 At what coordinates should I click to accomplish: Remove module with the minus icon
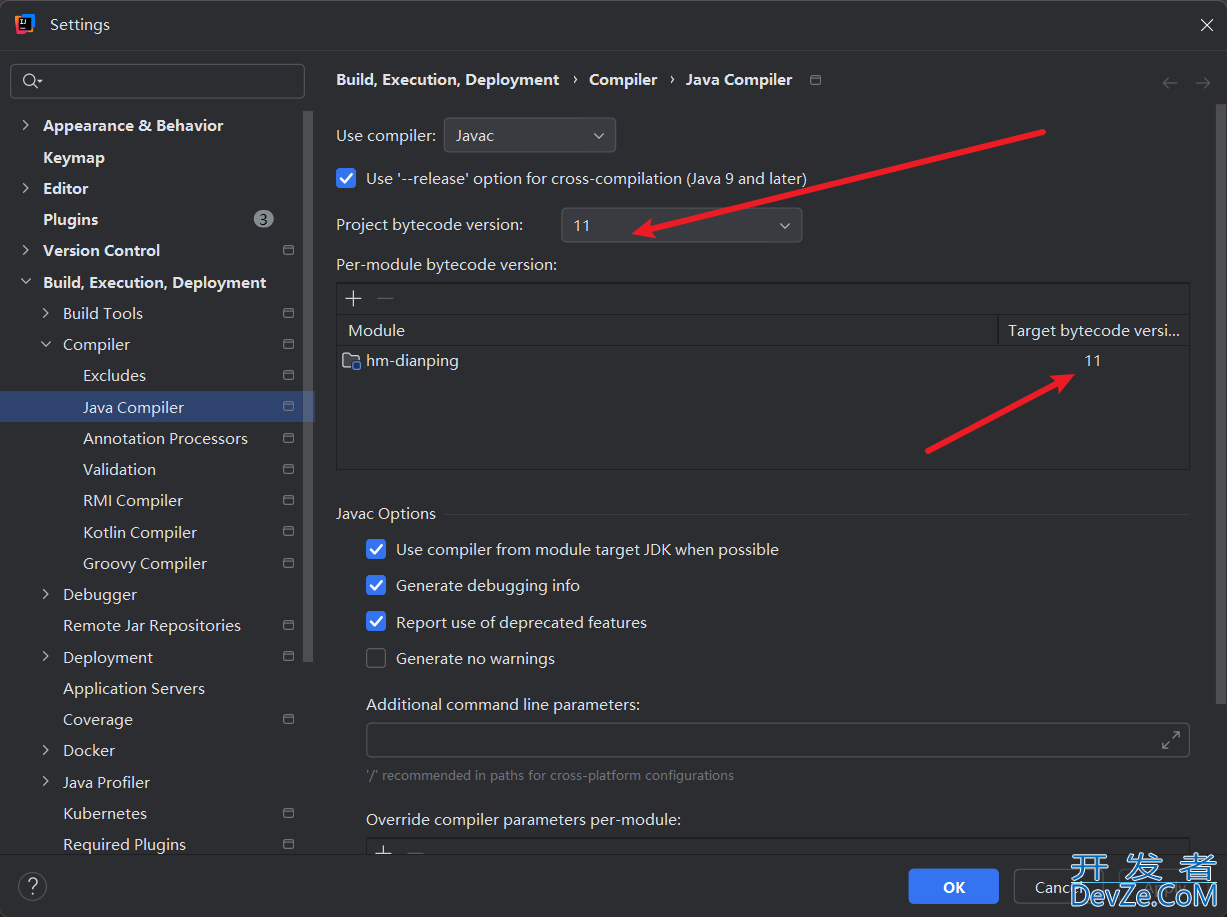385,298
